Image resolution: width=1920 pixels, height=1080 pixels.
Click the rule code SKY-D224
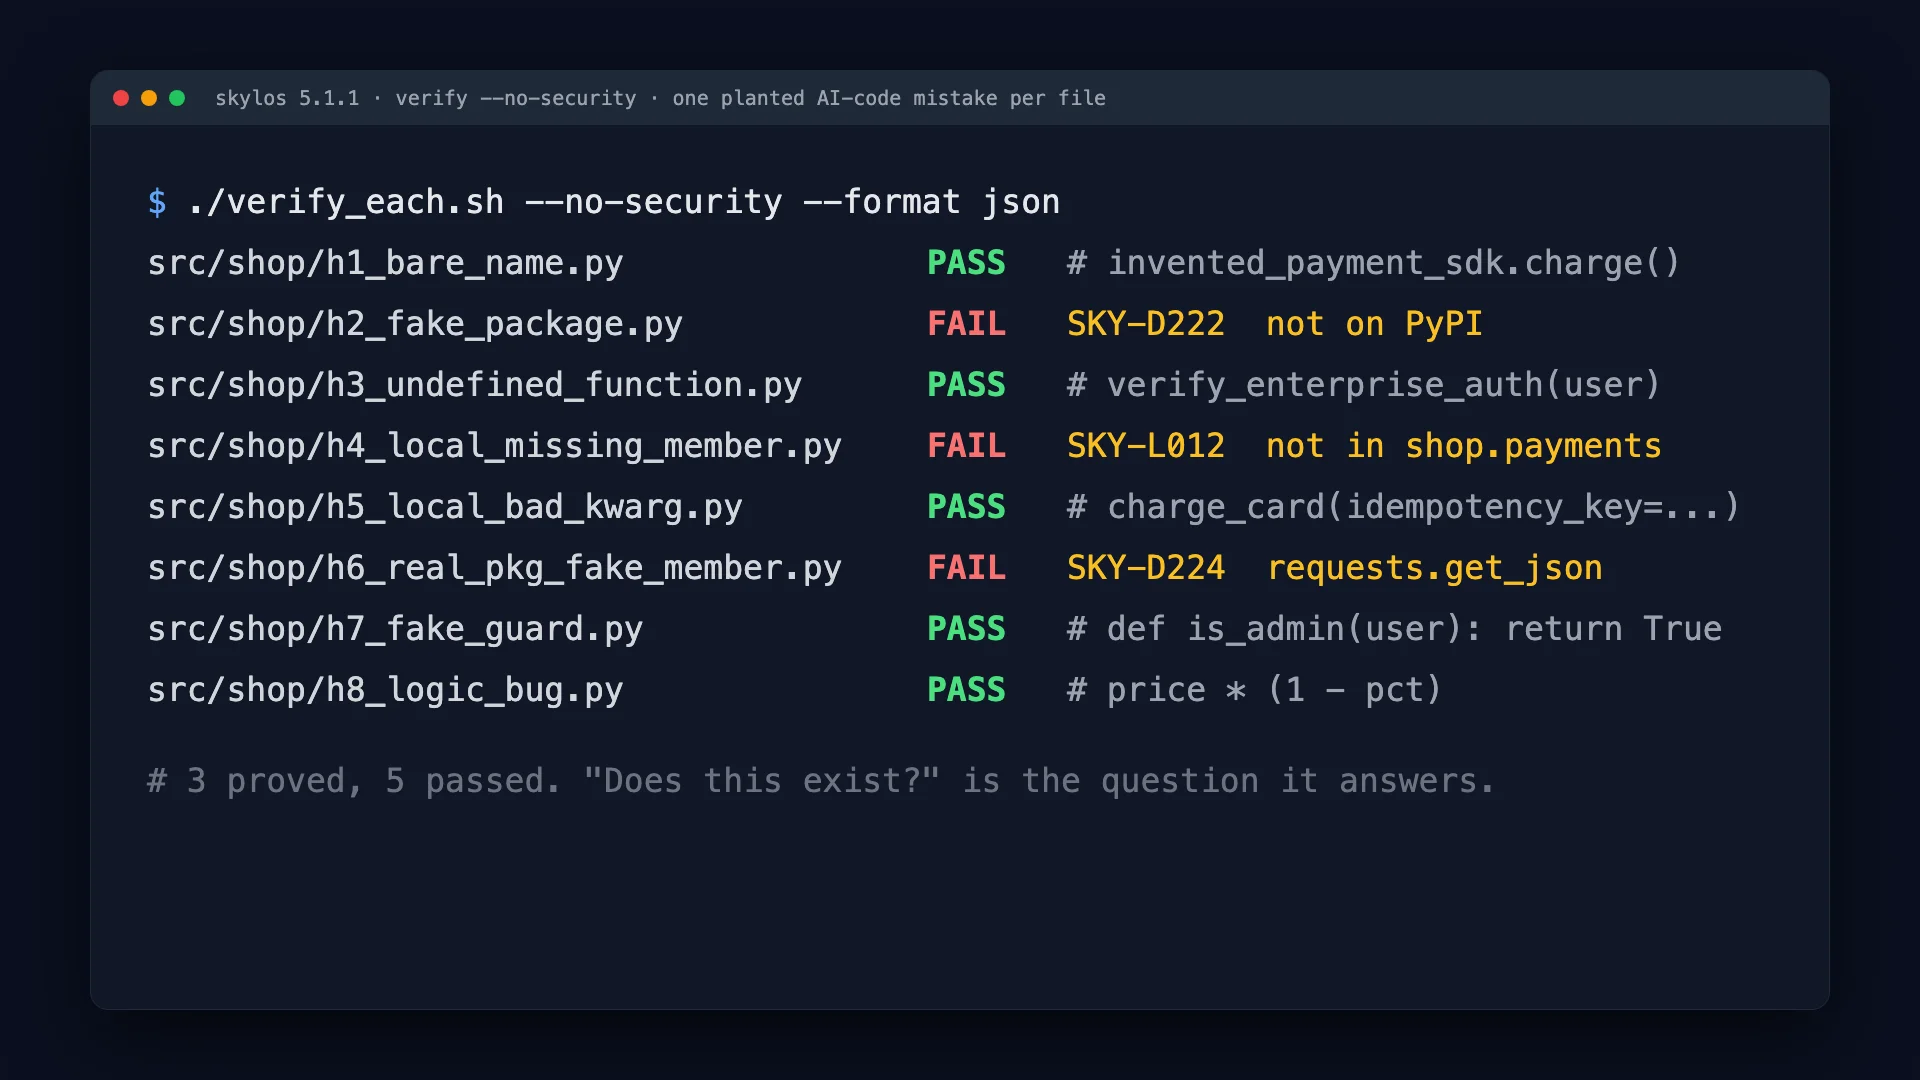point(1146,568)
